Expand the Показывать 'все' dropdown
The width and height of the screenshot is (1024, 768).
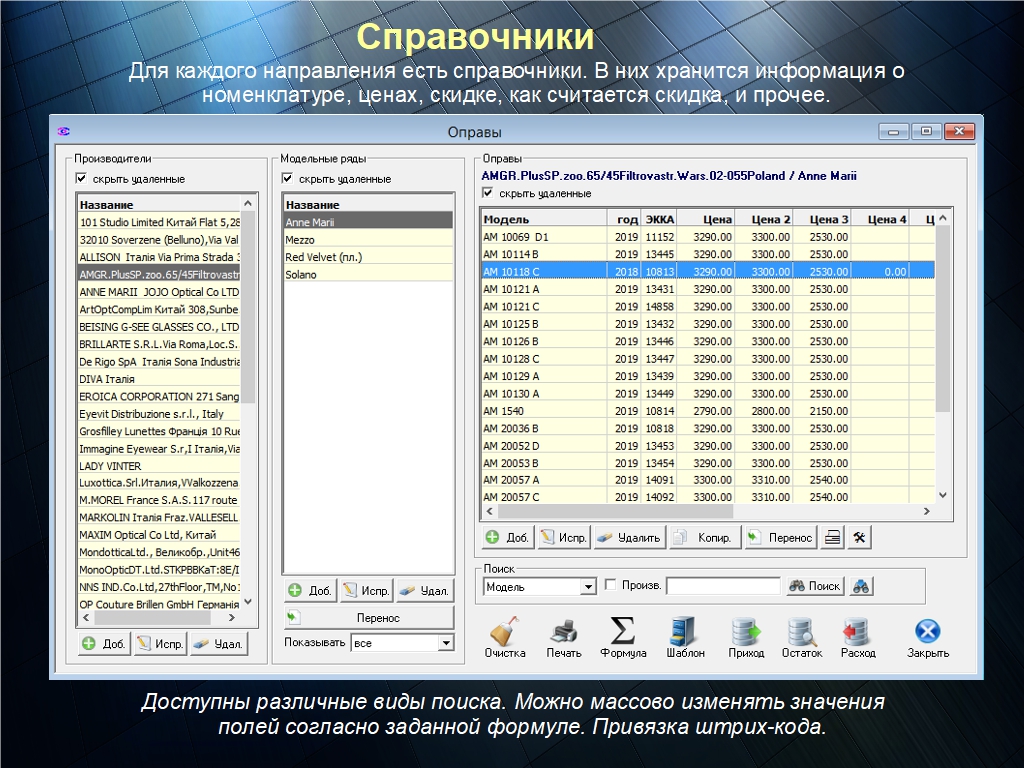445,643
